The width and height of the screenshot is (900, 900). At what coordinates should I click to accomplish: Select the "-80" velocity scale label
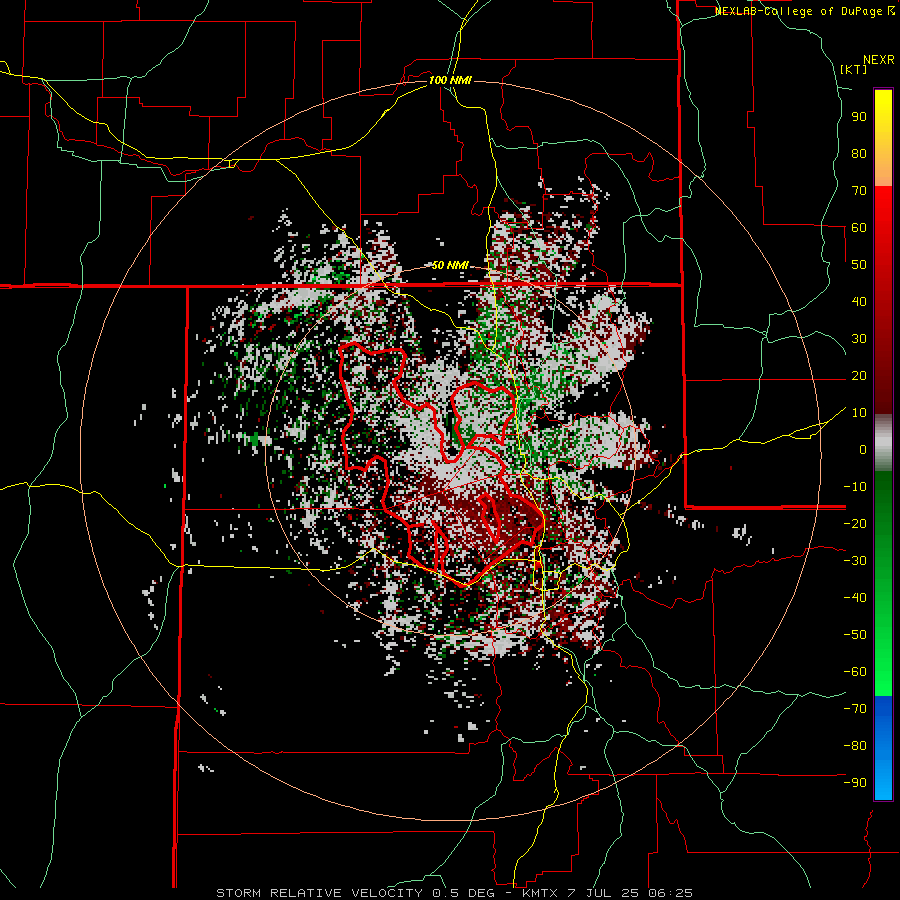[855, 746]
